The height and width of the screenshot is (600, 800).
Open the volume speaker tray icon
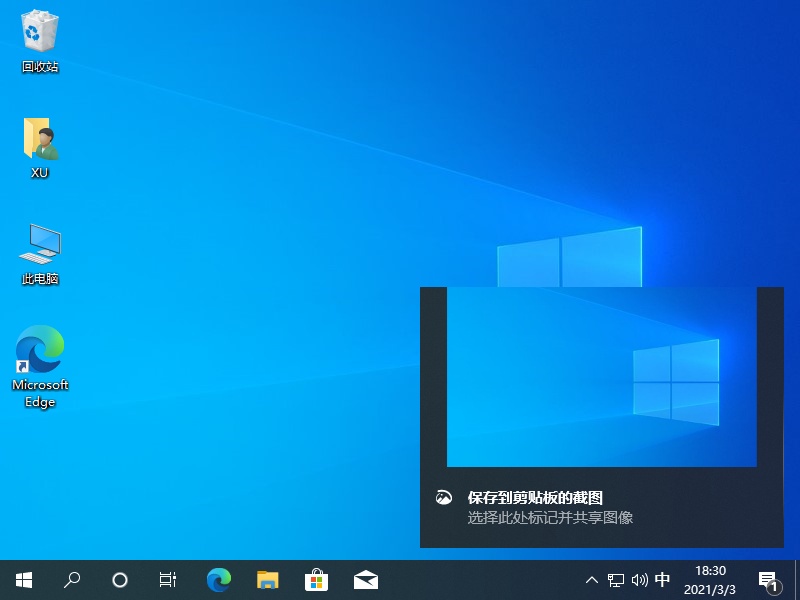[639, 580]
